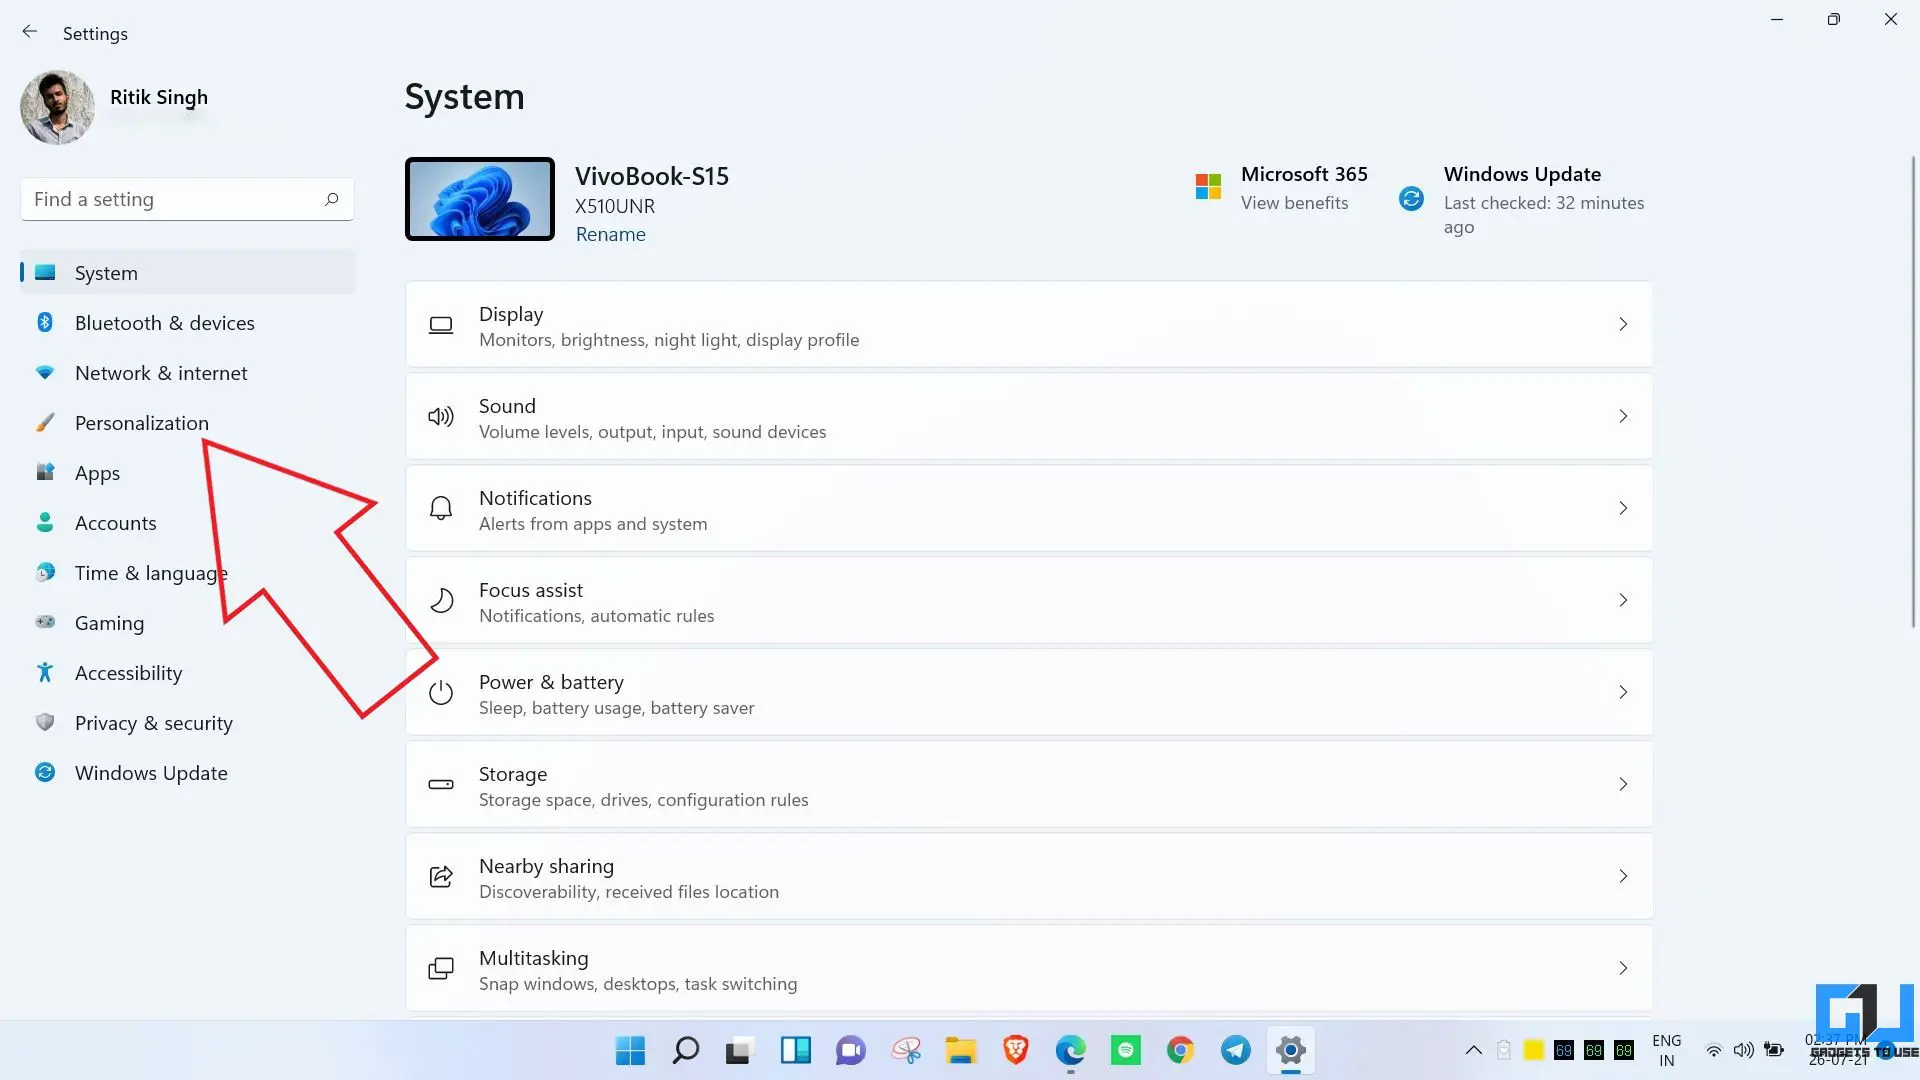
Task: Open taskbar Search
Action: click(x=685, y=1050)
